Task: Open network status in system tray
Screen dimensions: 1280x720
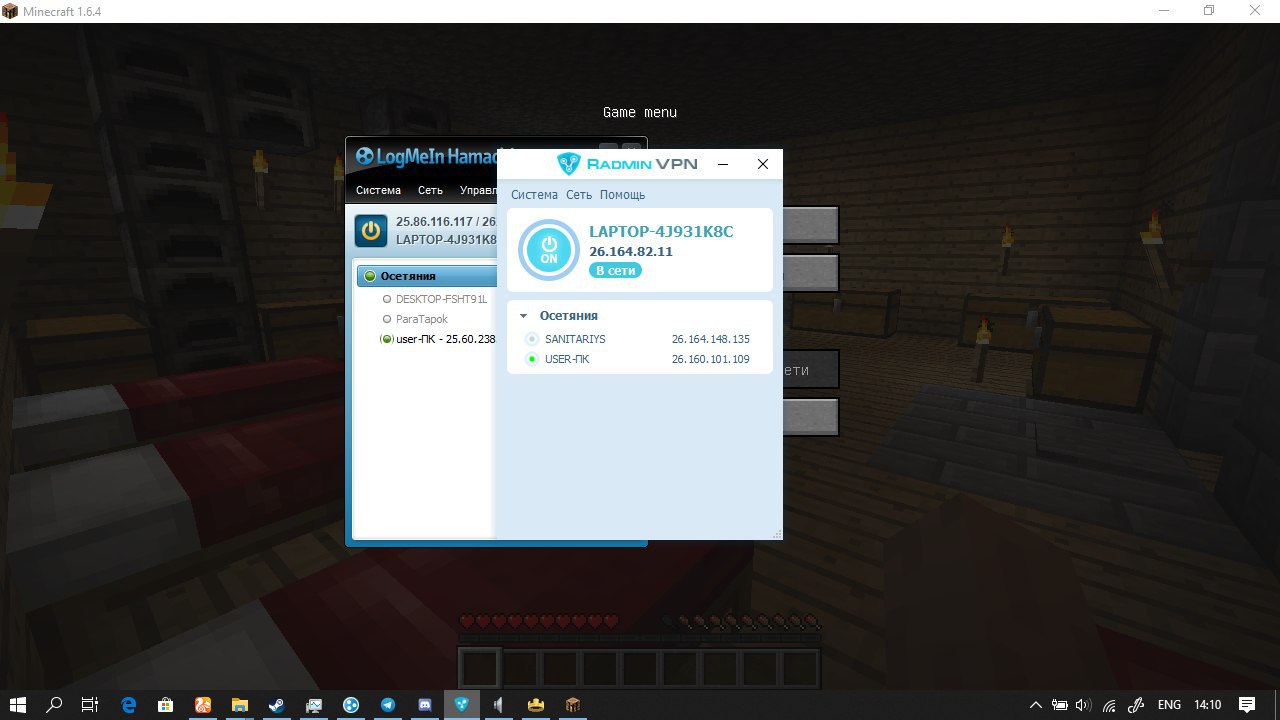Action: [1110, 704]
